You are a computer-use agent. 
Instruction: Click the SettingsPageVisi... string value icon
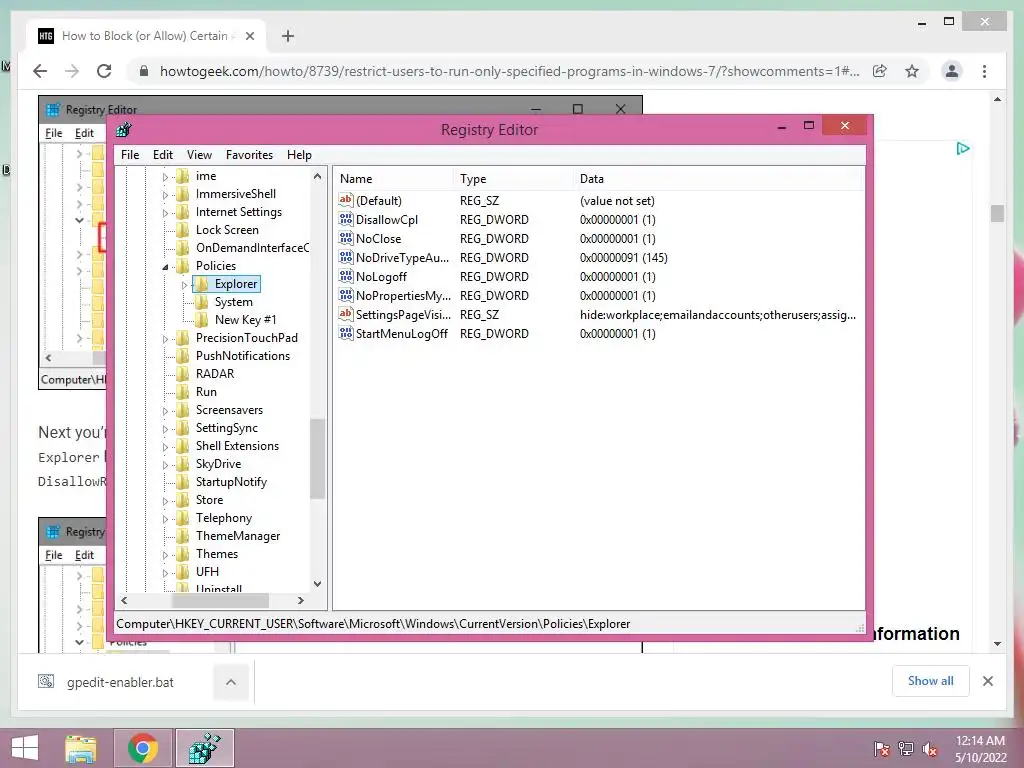click(x=346, y=314)
